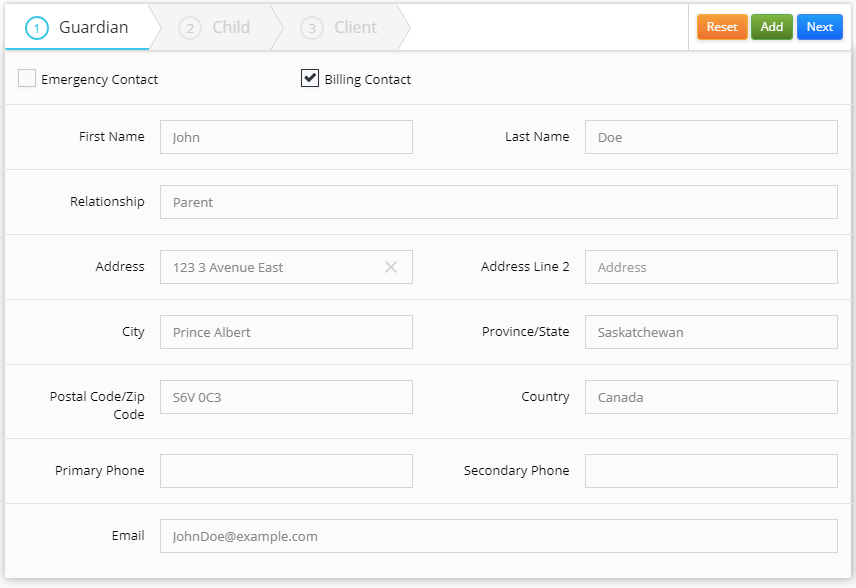The height and width of the screenshot is (588, 856).
Task: Click the blue Next button
Action: pyautogui.click(x=819, y=27)
